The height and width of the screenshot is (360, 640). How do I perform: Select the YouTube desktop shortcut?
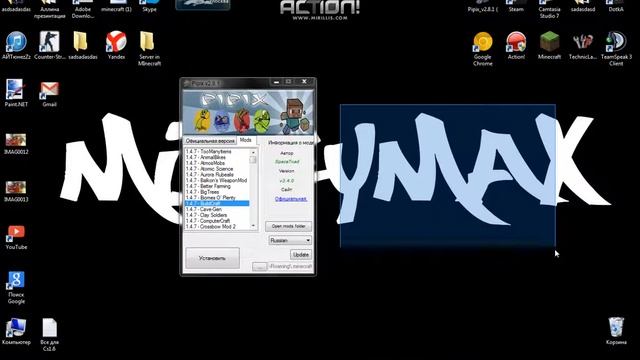point(16,237)
